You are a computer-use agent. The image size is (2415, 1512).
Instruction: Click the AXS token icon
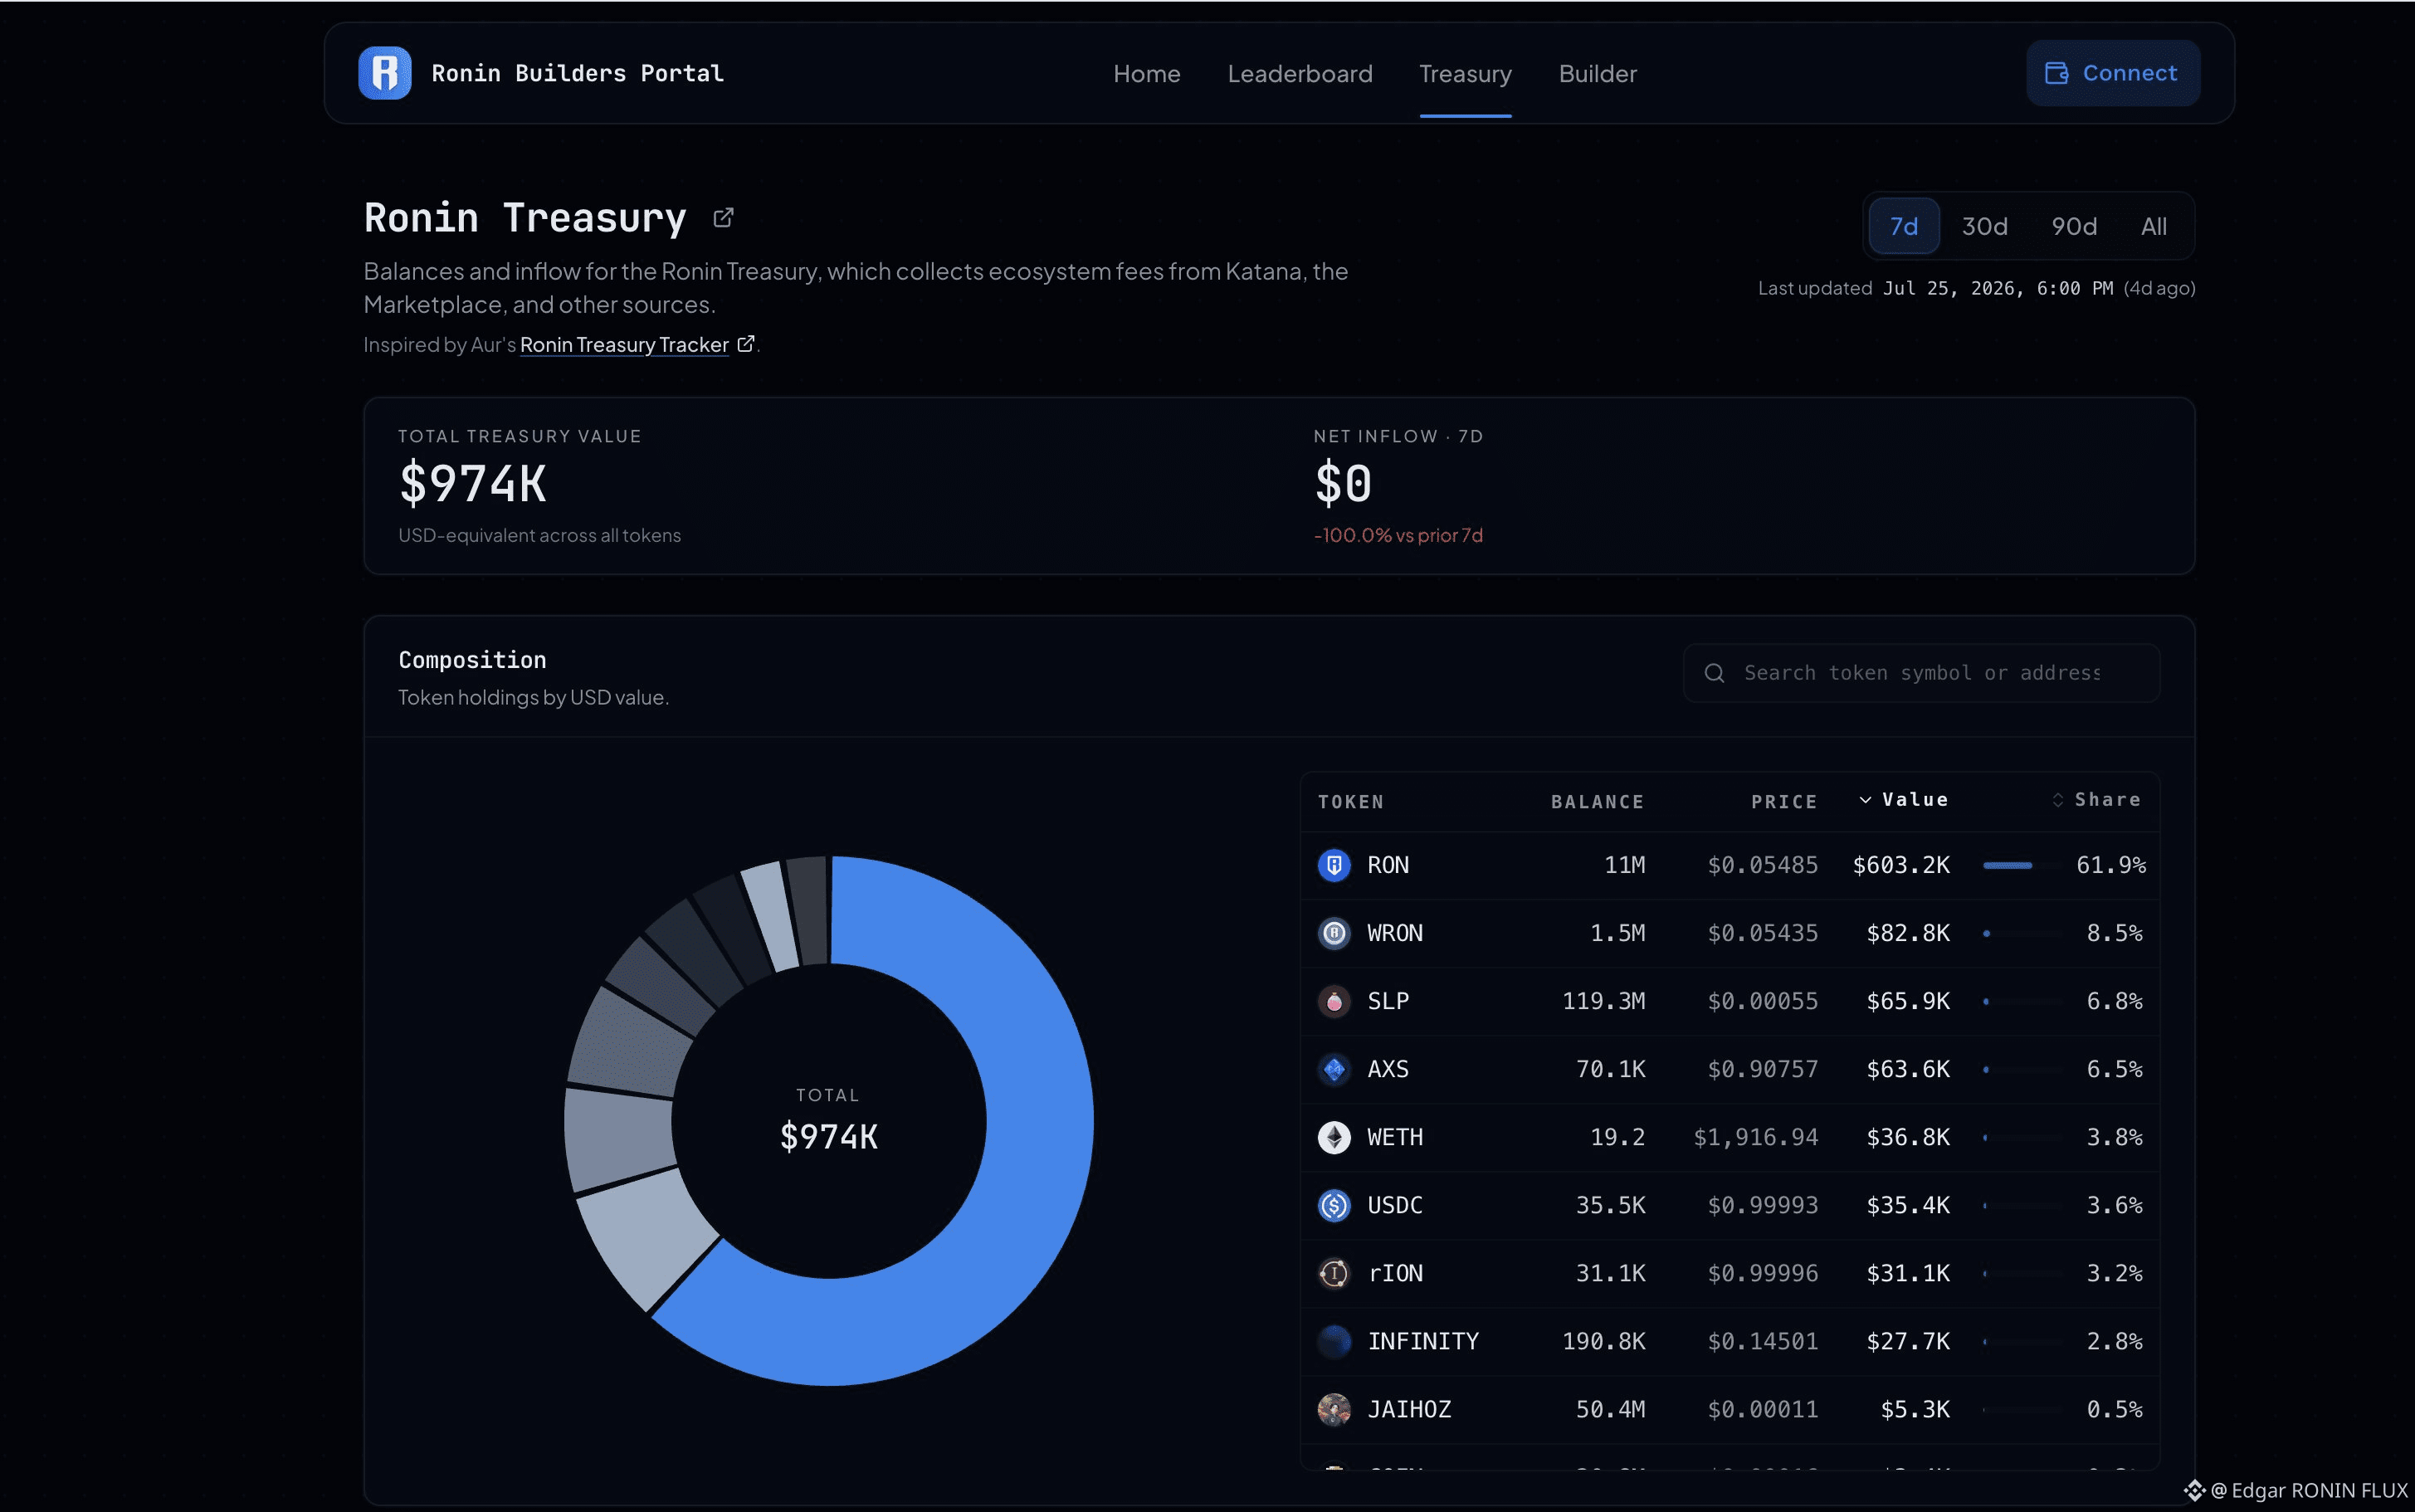point(1334,1069)
